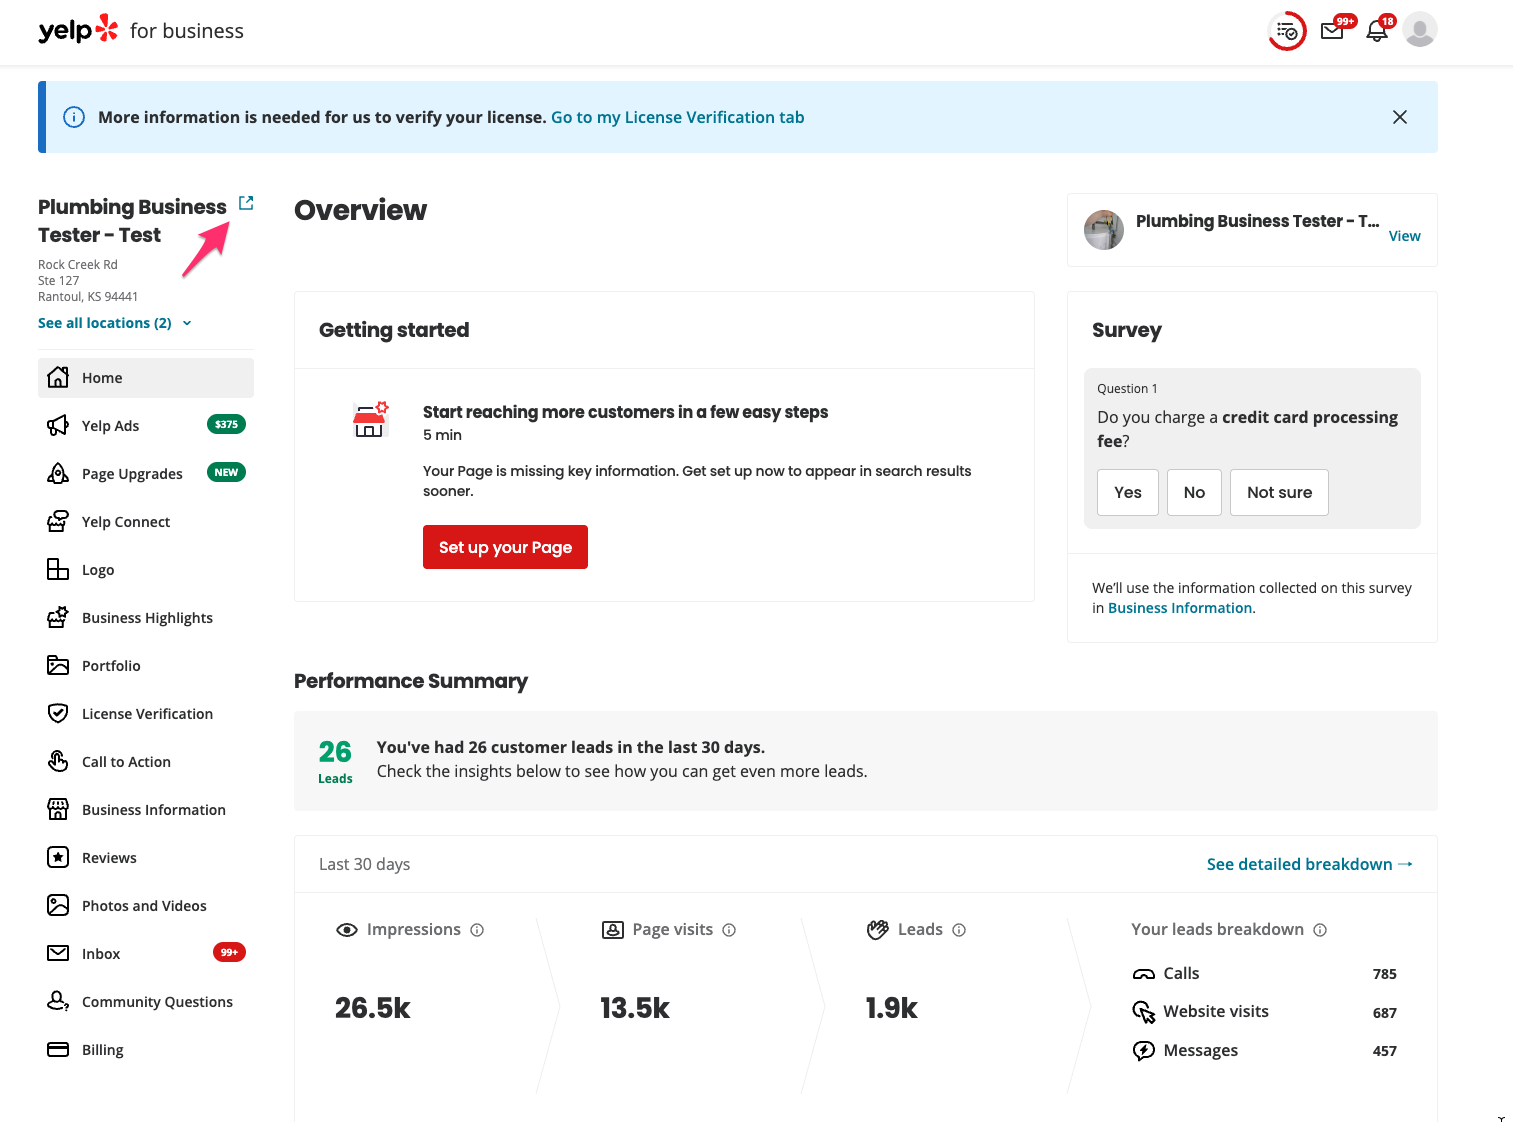Click the Messages chat bubble icon
Viewport: 1513px width, 1122px height.
coord(1144,1051)
